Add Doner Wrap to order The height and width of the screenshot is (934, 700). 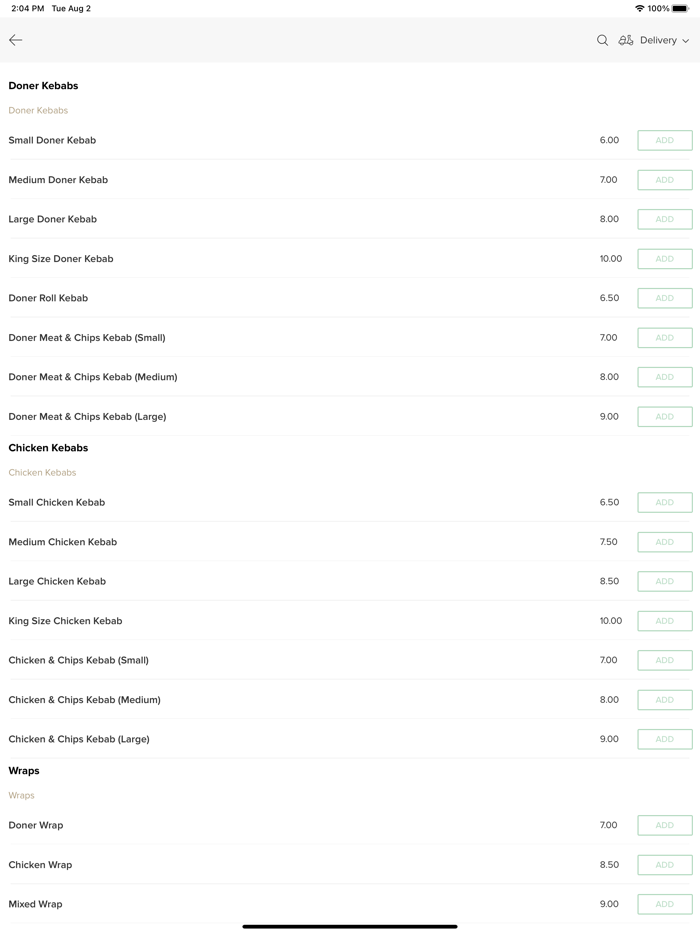(664, 825)
